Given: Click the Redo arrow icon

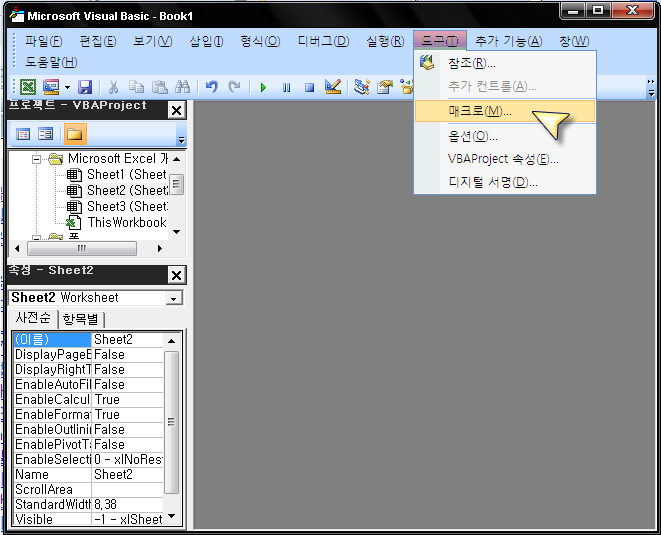Looking at the screenshot, I should (x=234, y=87).
